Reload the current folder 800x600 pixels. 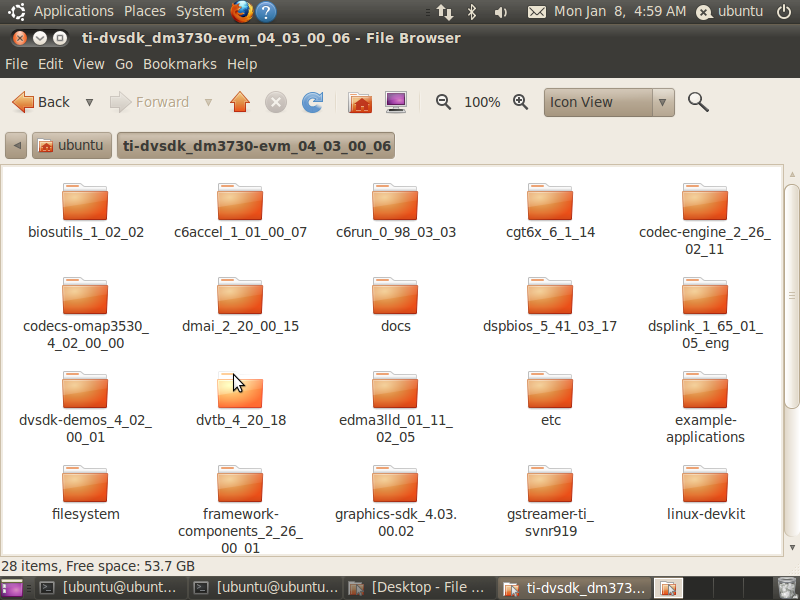pyautogui.click(x=312, y=102)
